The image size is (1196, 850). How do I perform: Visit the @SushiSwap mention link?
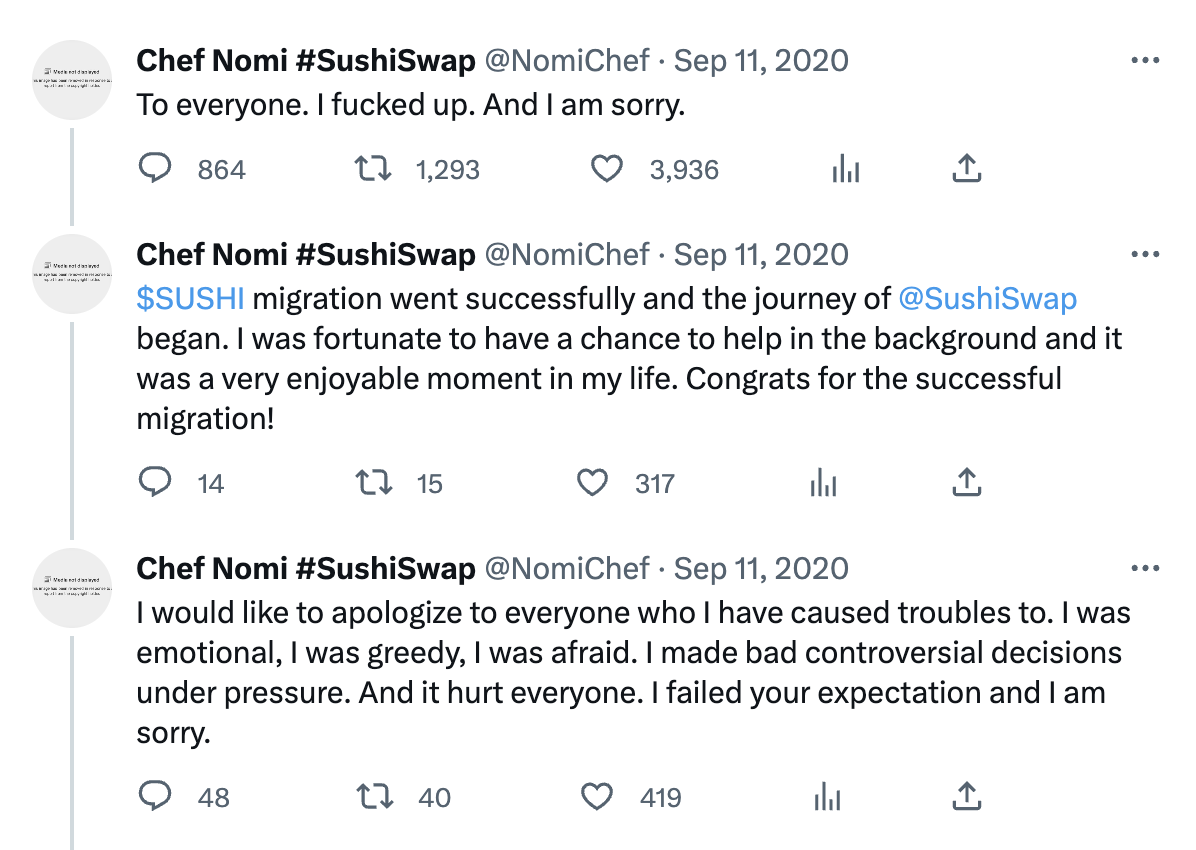click(x=987, y=299)
